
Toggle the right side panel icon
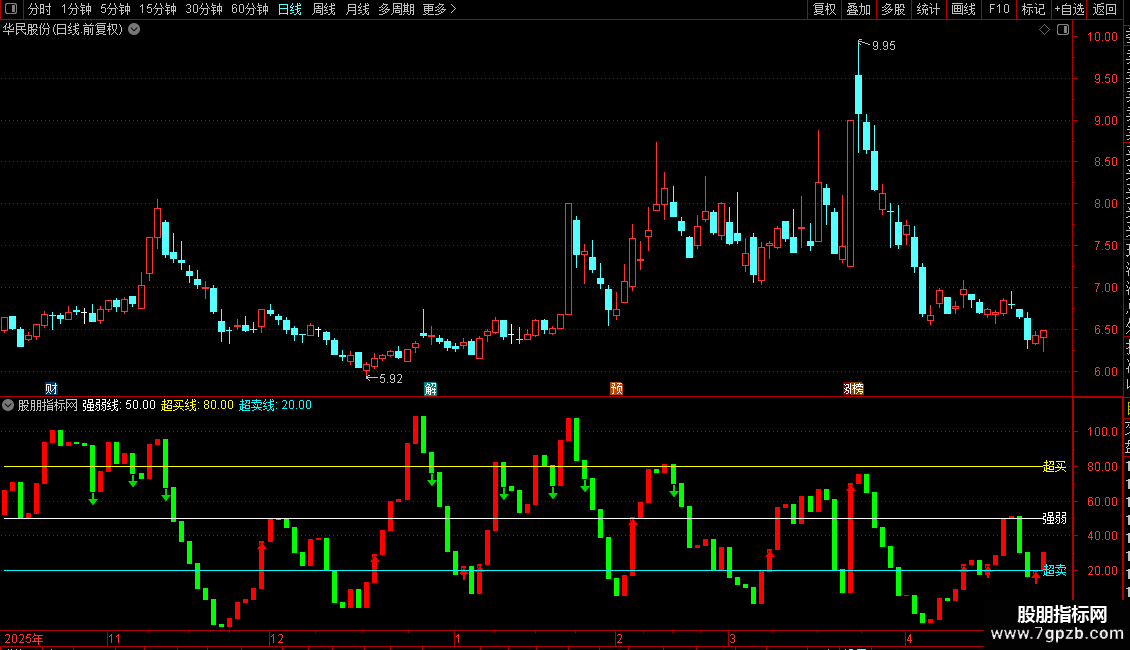point(1063,30)
